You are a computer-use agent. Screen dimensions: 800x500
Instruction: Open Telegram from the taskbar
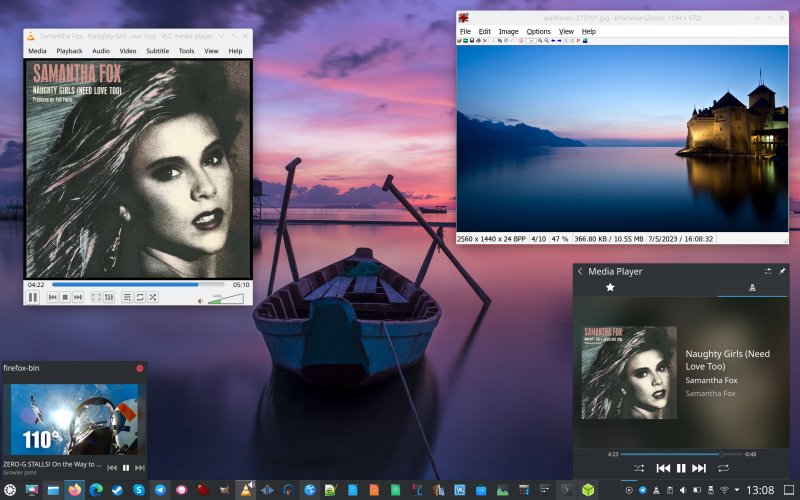160,490
